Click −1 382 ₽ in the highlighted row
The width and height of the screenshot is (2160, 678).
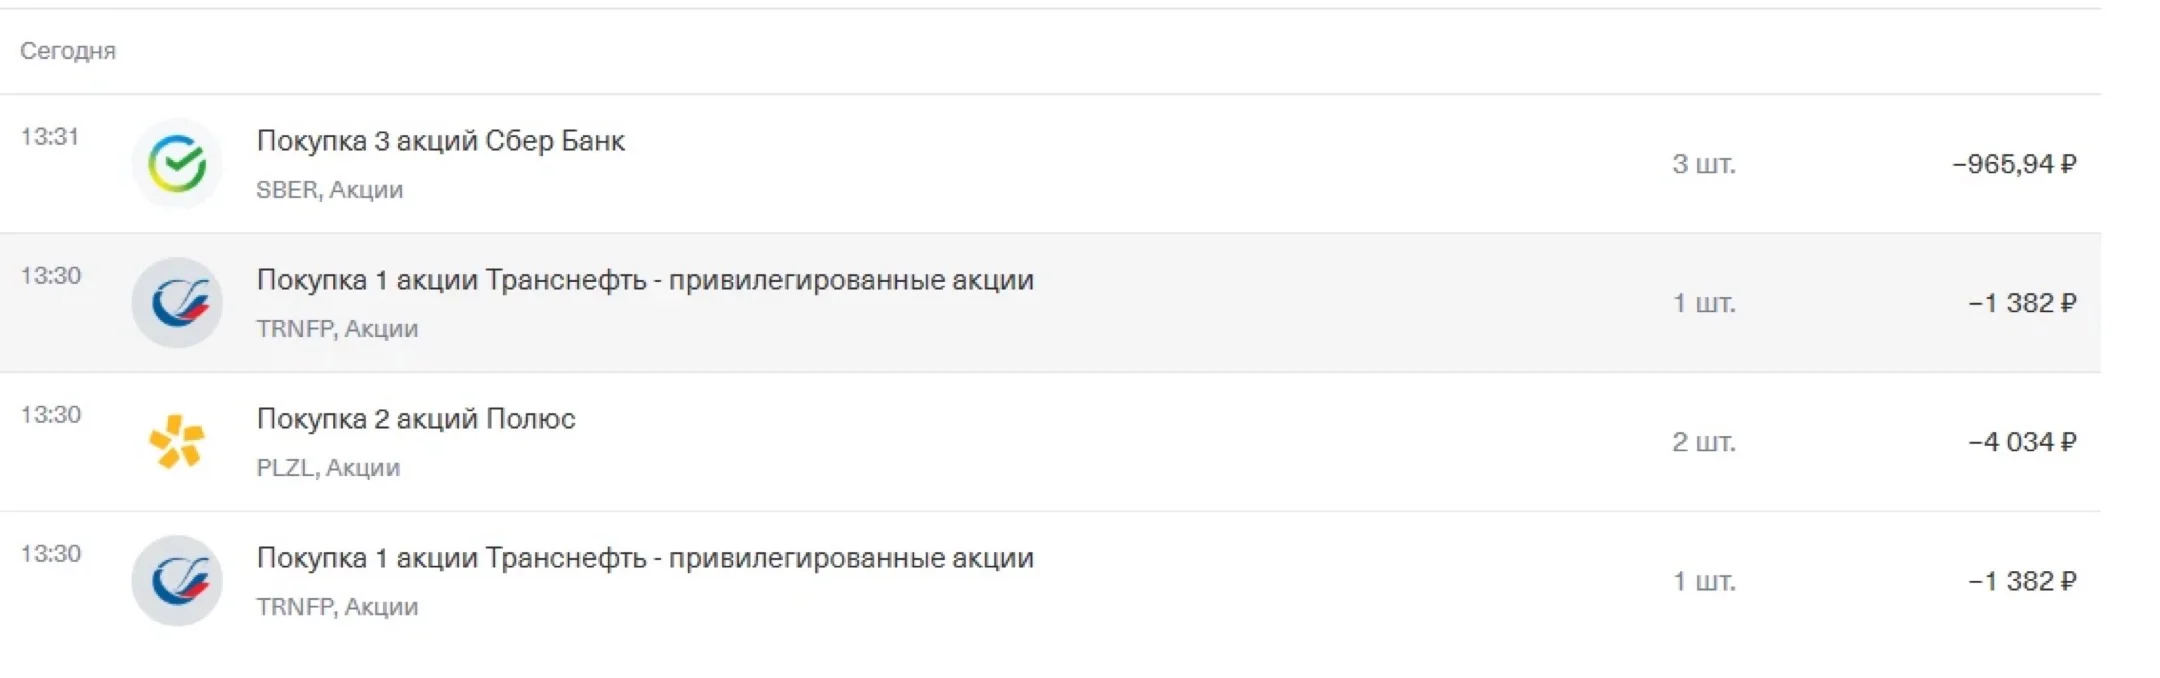pyautogui.click(x=2022, y=303)
